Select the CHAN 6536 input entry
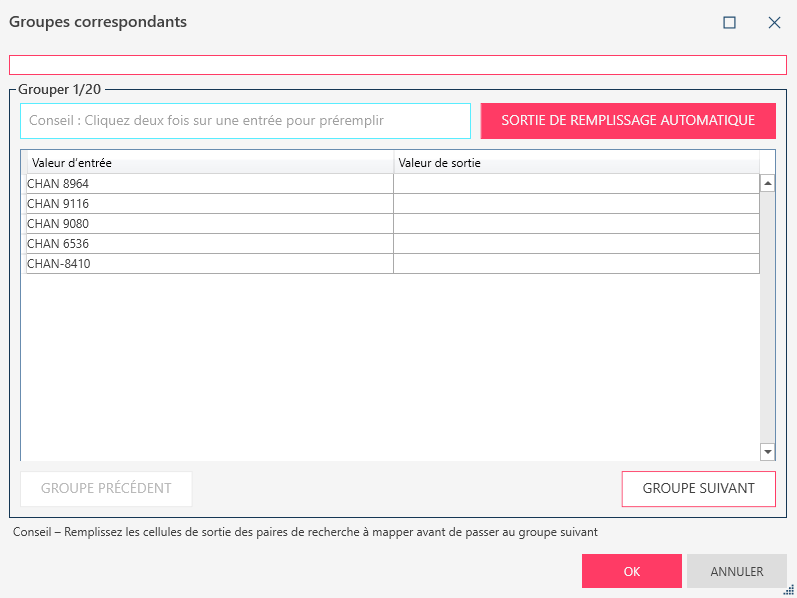The image size is (797, 598). (210, 244)
